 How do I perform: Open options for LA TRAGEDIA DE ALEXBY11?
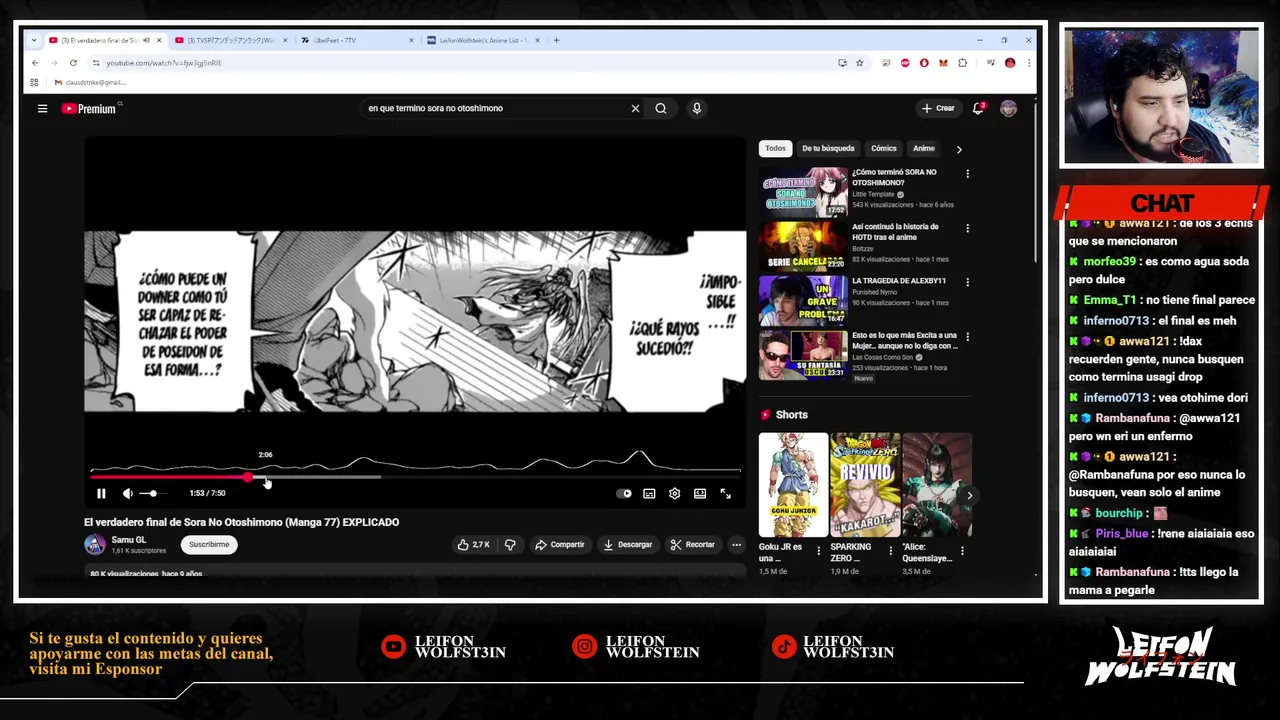point(967,282)
